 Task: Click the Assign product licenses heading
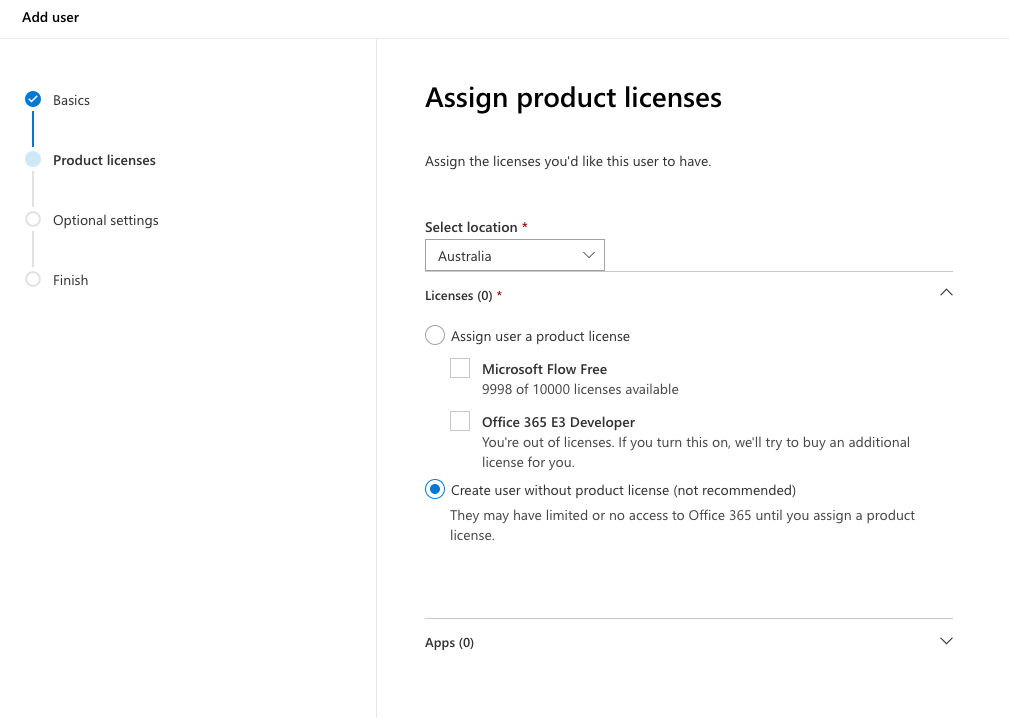573,98
